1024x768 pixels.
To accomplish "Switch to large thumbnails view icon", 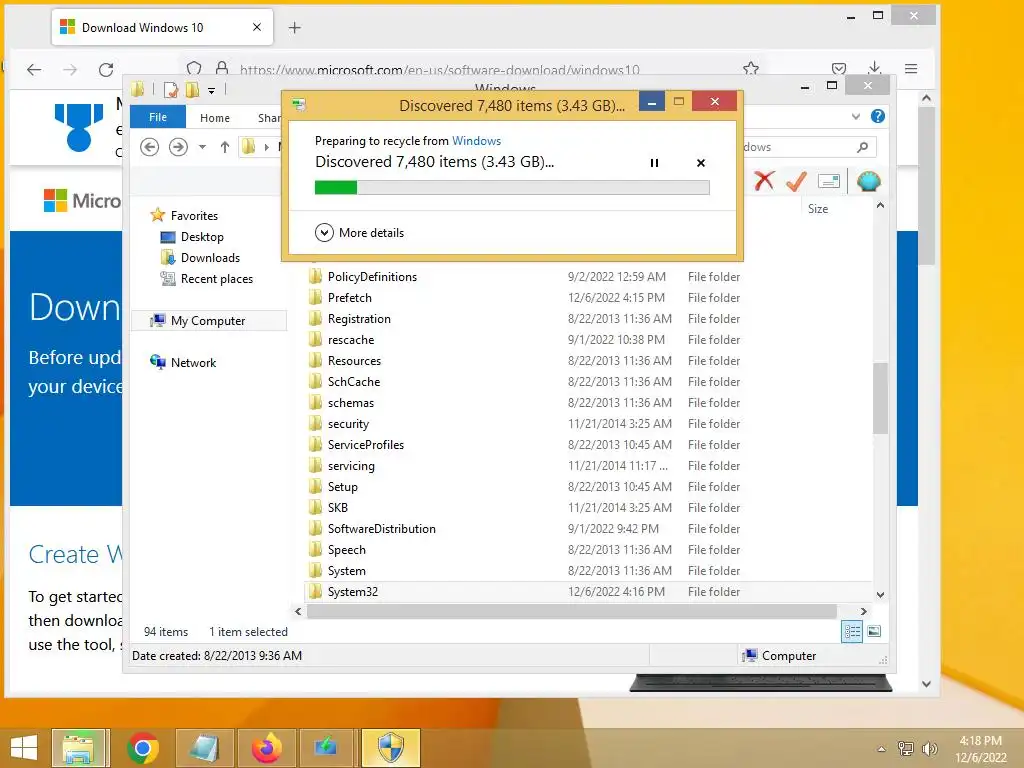I will point(874,631).
